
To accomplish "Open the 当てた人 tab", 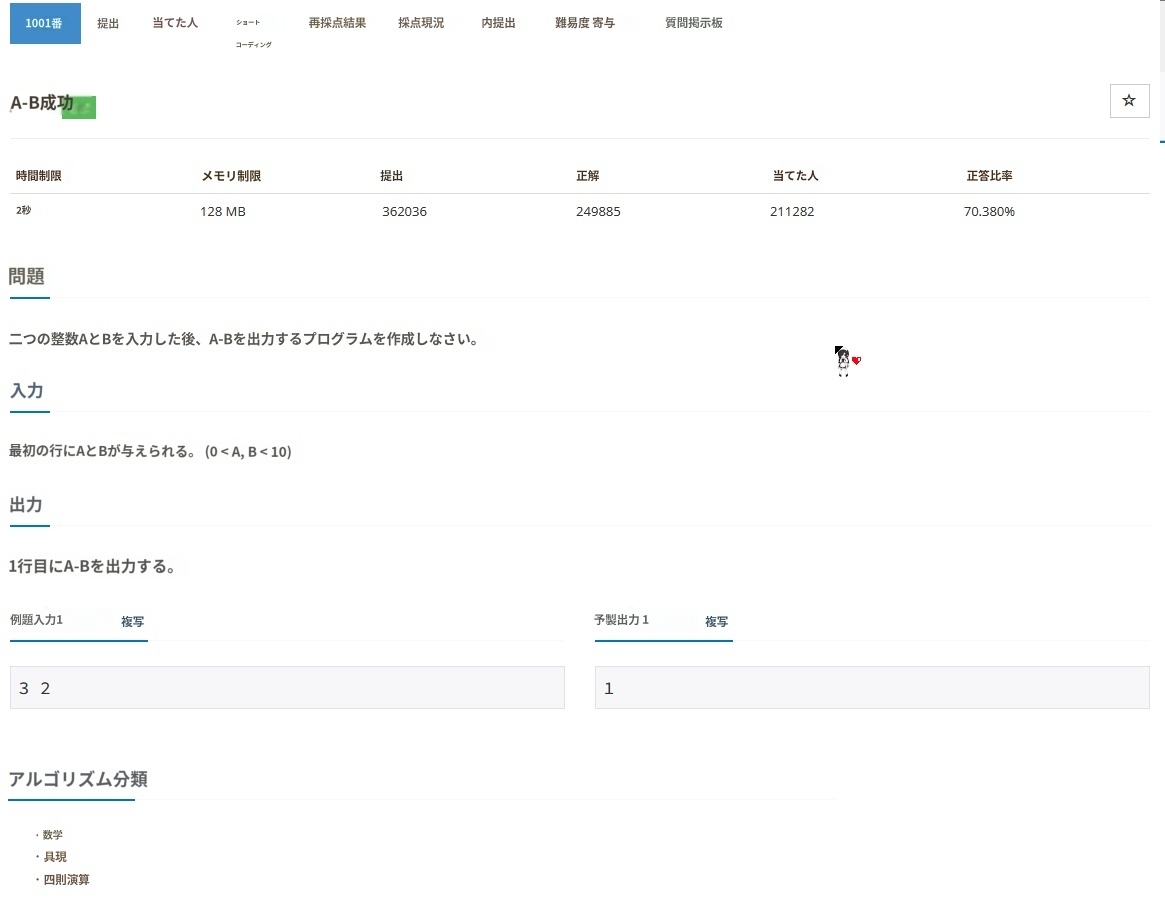I will (x=175, y=23).
